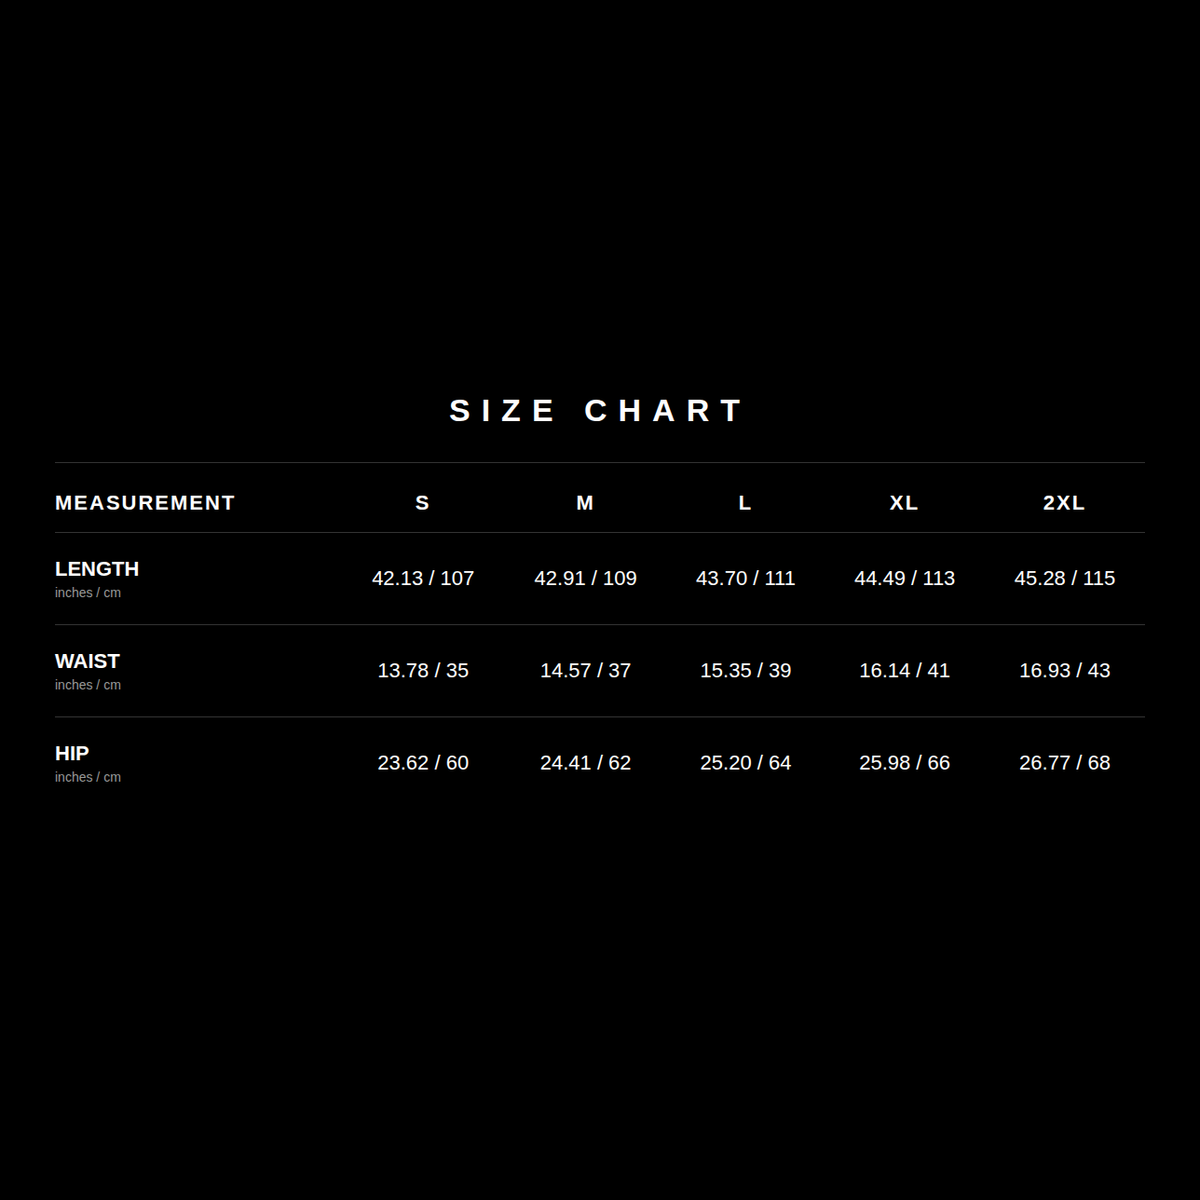
Task: Click hip value 26.77 / 68
Action: coord(1064,762)
